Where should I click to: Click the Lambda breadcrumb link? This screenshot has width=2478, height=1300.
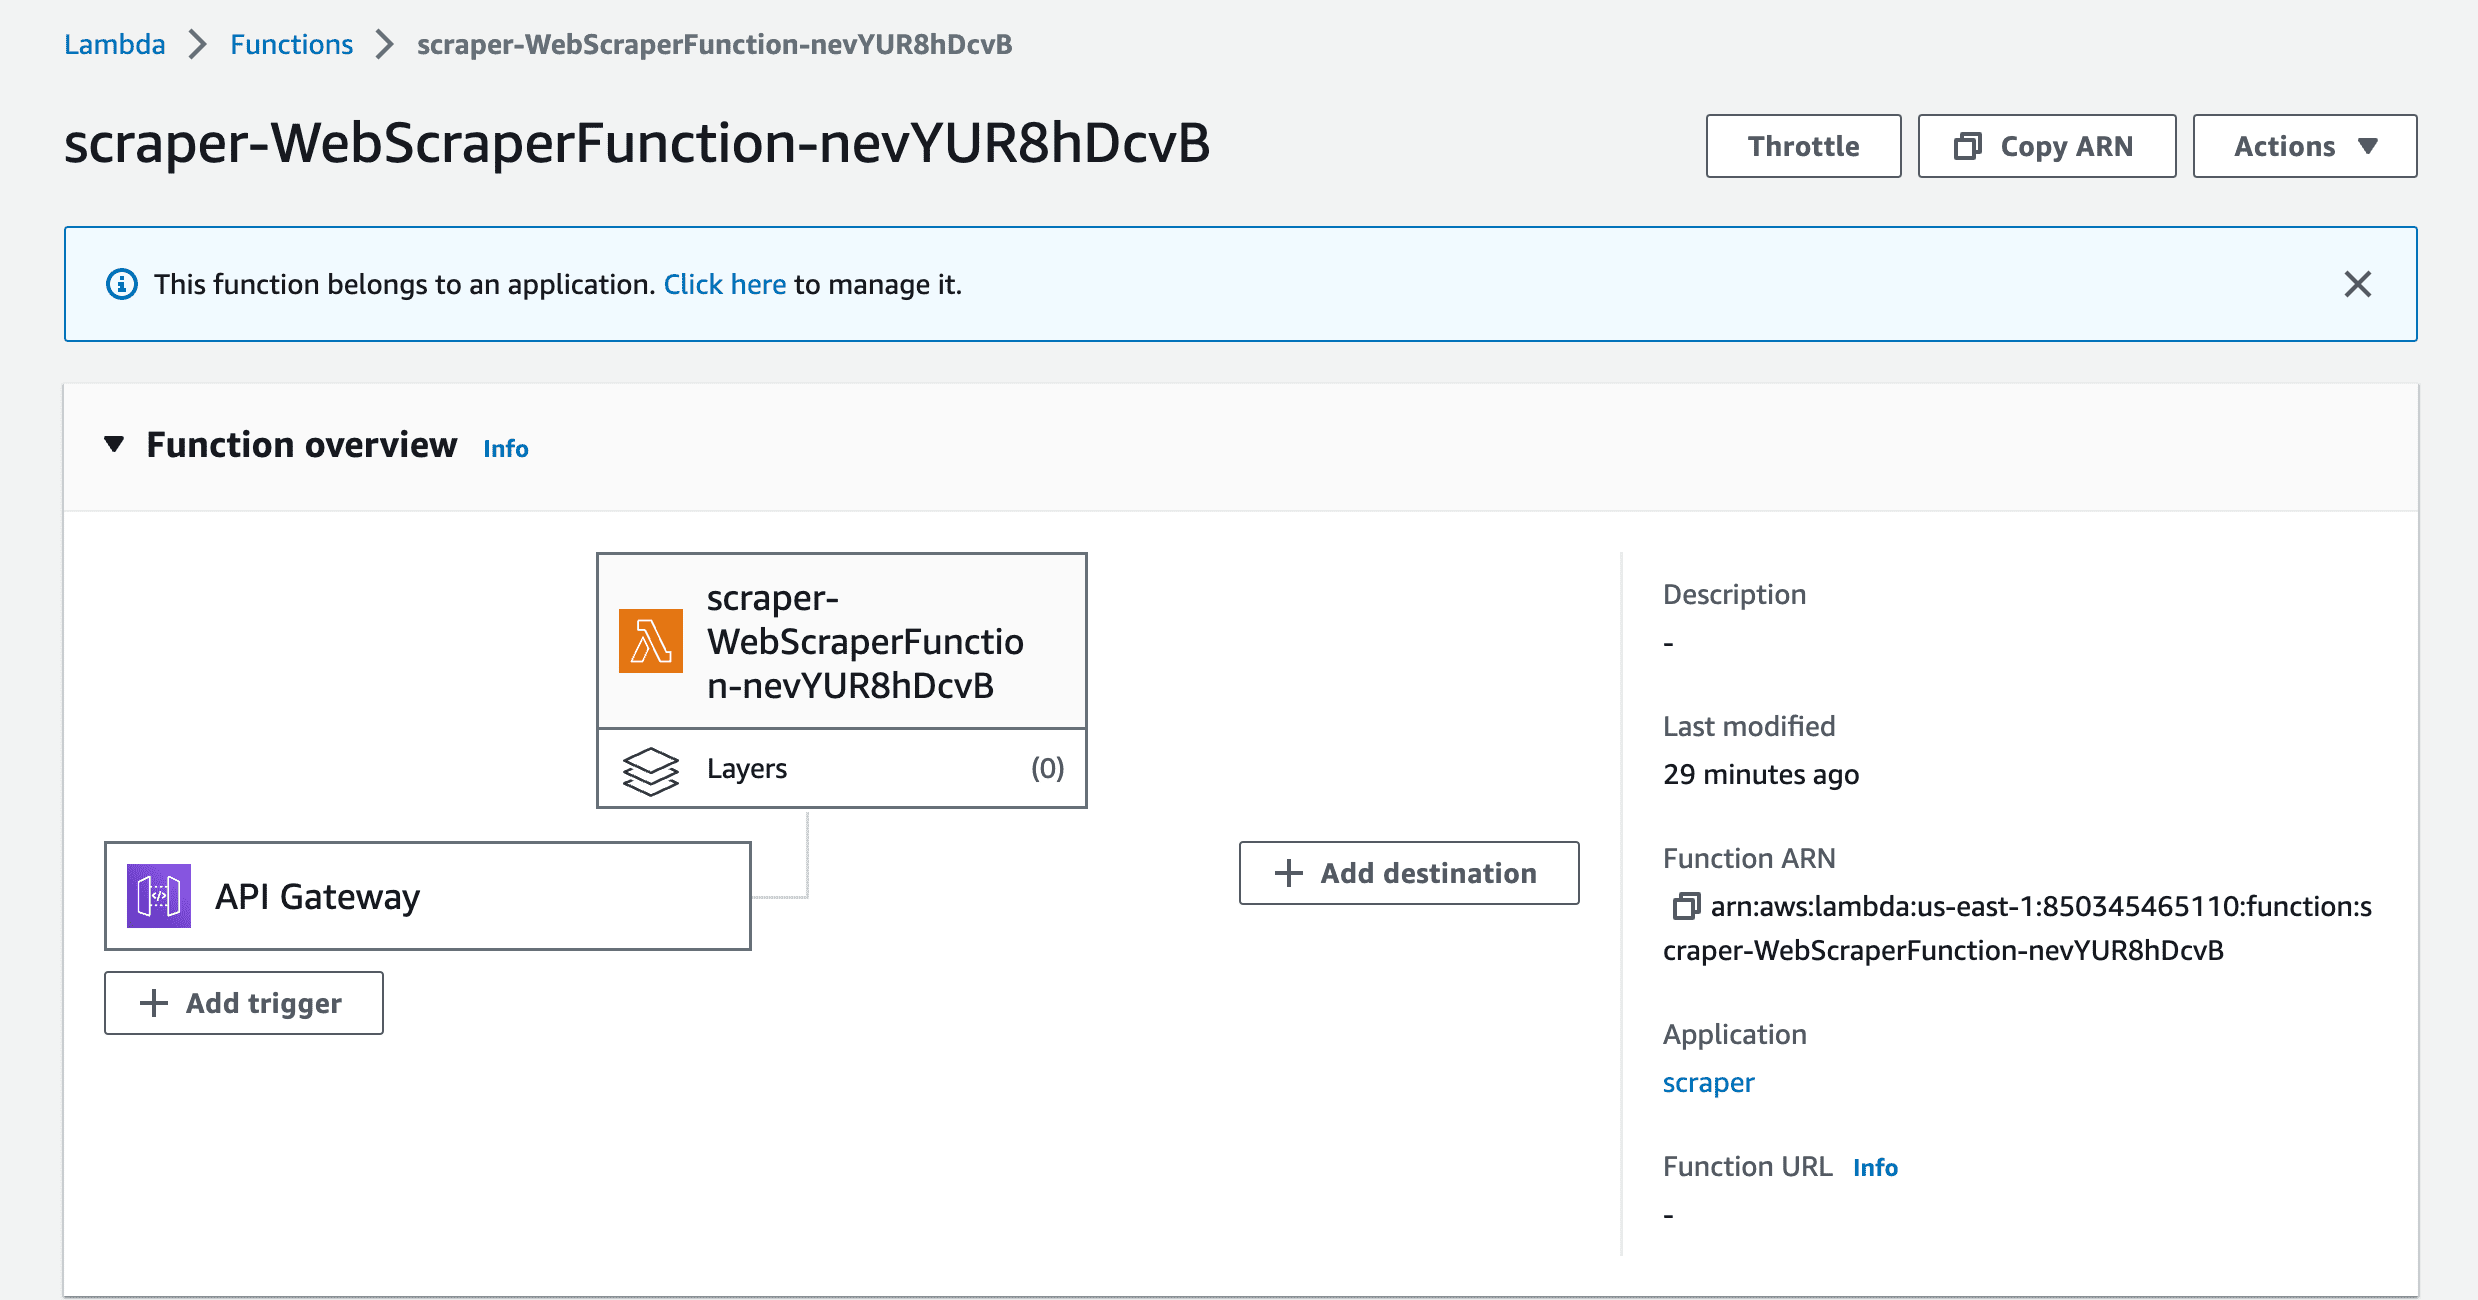click(114, 44)
